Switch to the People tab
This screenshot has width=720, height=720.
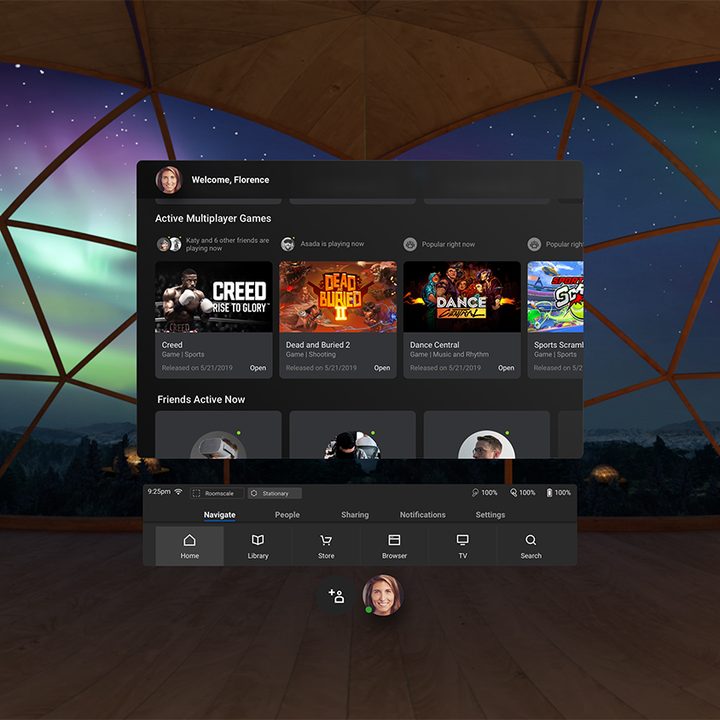tap(287, 515)
